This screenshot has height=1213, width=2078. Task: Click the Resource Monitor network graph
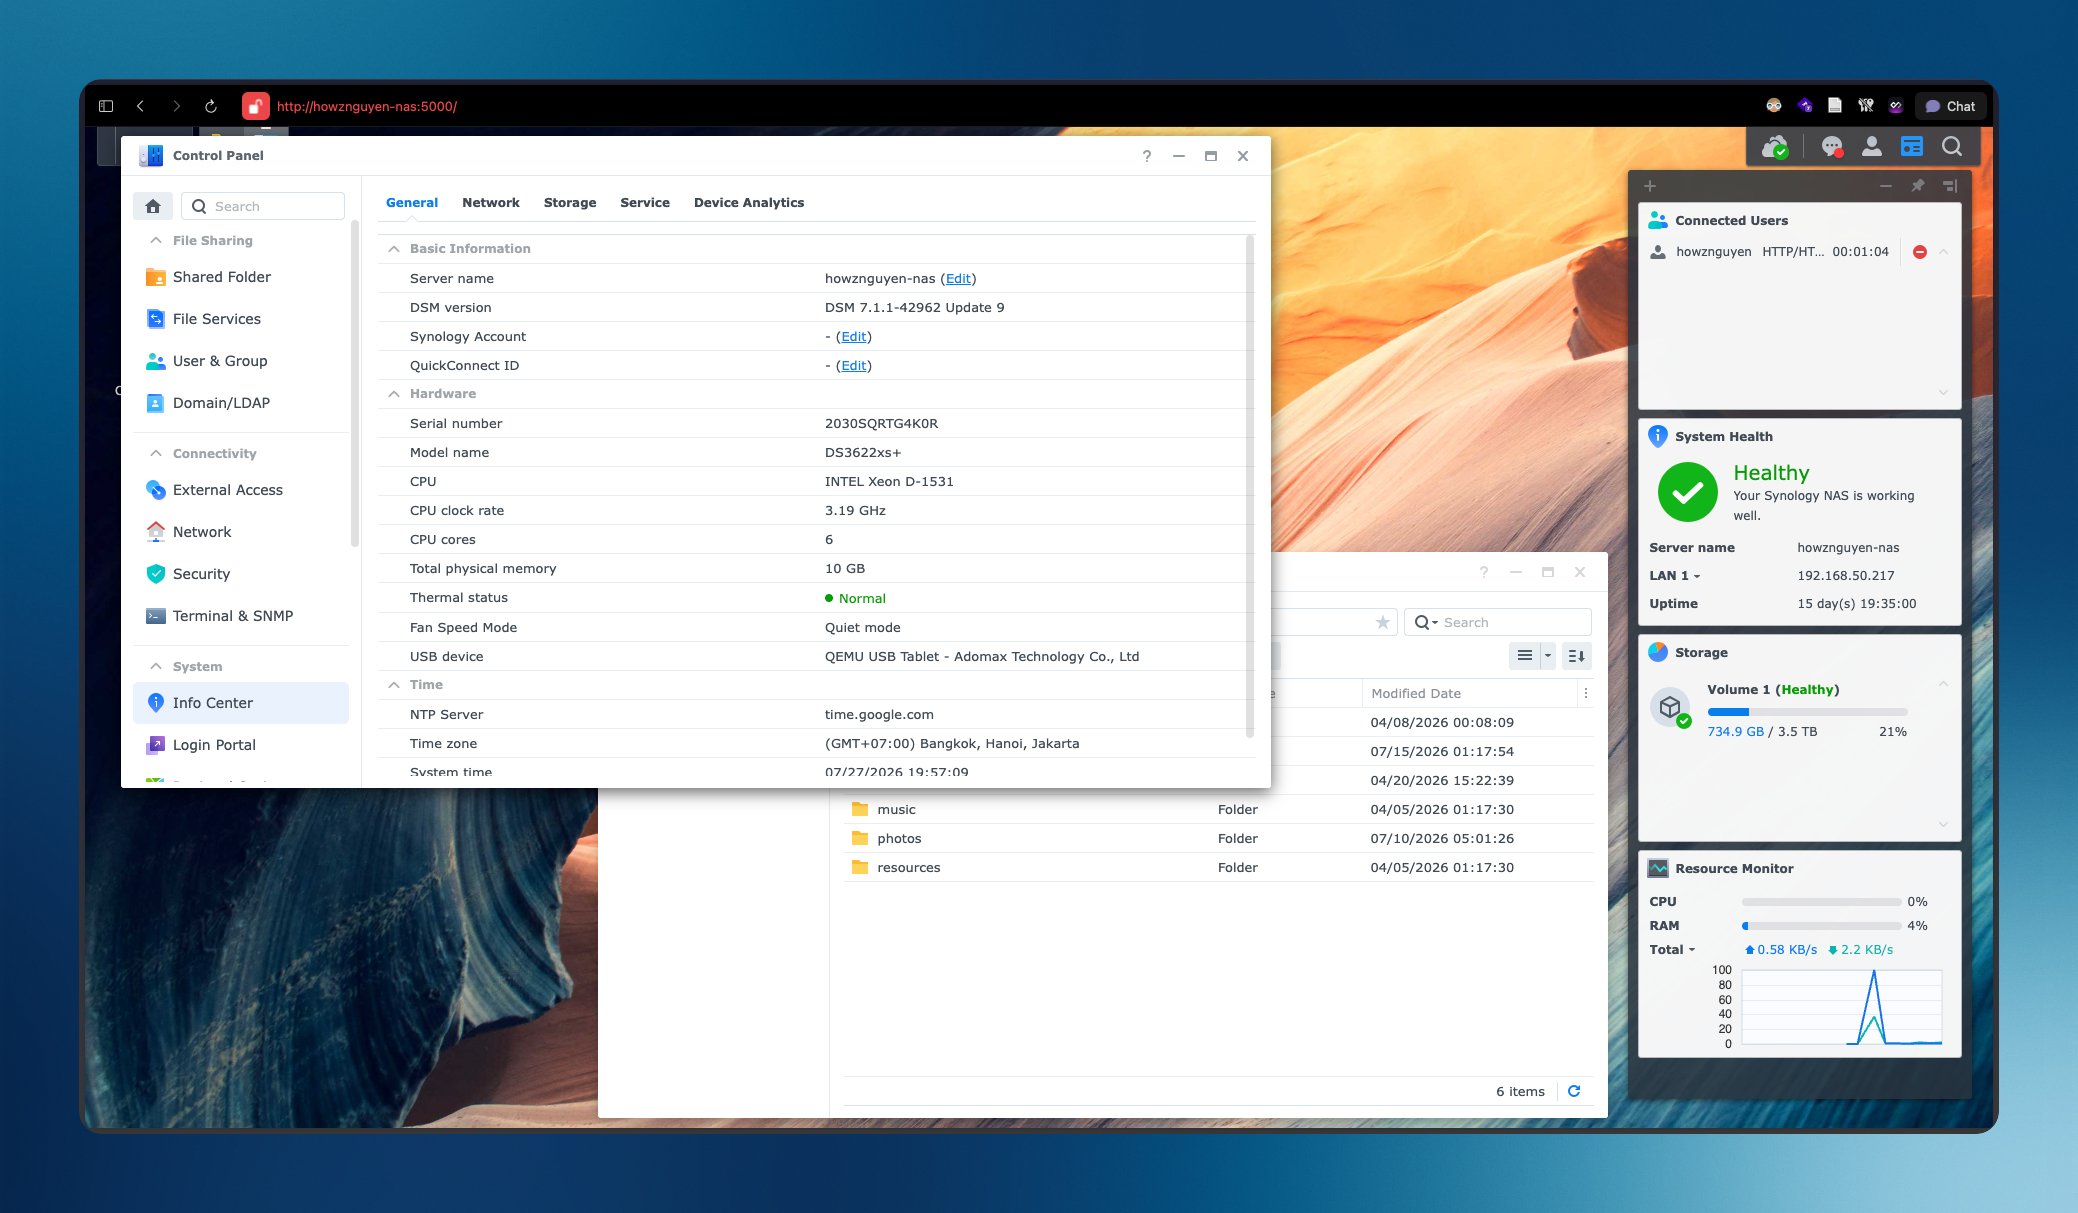[x=1841, y=1007]
